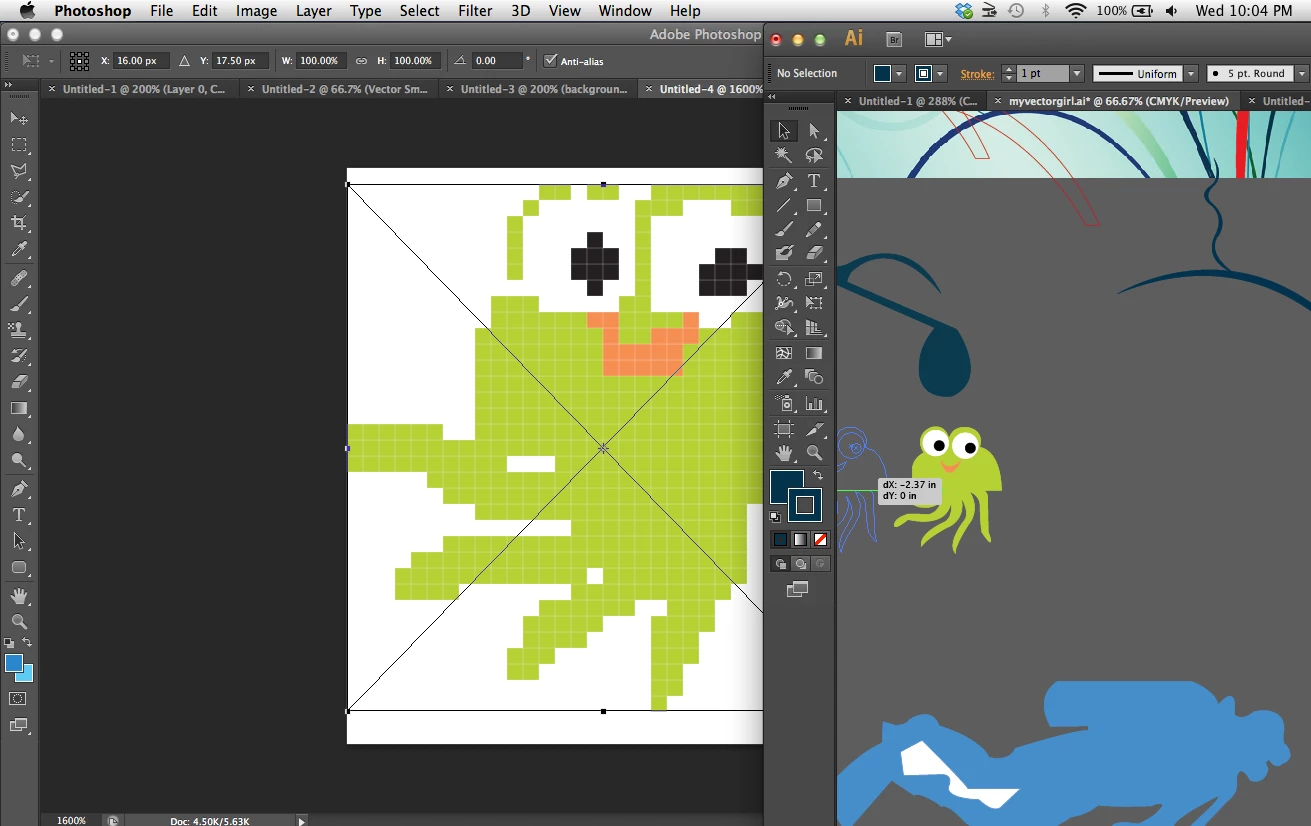Select the Photoshop Pen tool
Image resolution: width=1311 pixels, height=826 pixels.
(x=19, y=489)
